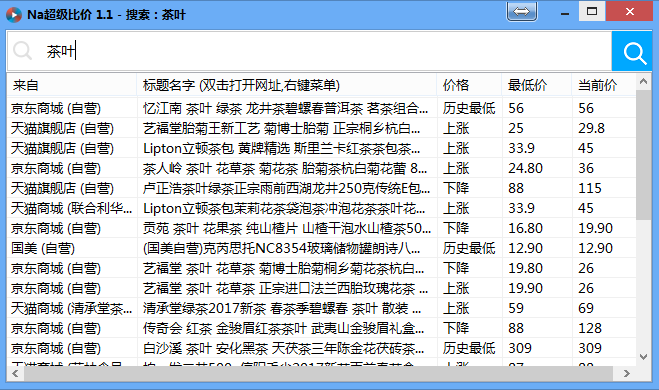Click current price 69 cell
This screenshot has height=390, width=659.
586,308
